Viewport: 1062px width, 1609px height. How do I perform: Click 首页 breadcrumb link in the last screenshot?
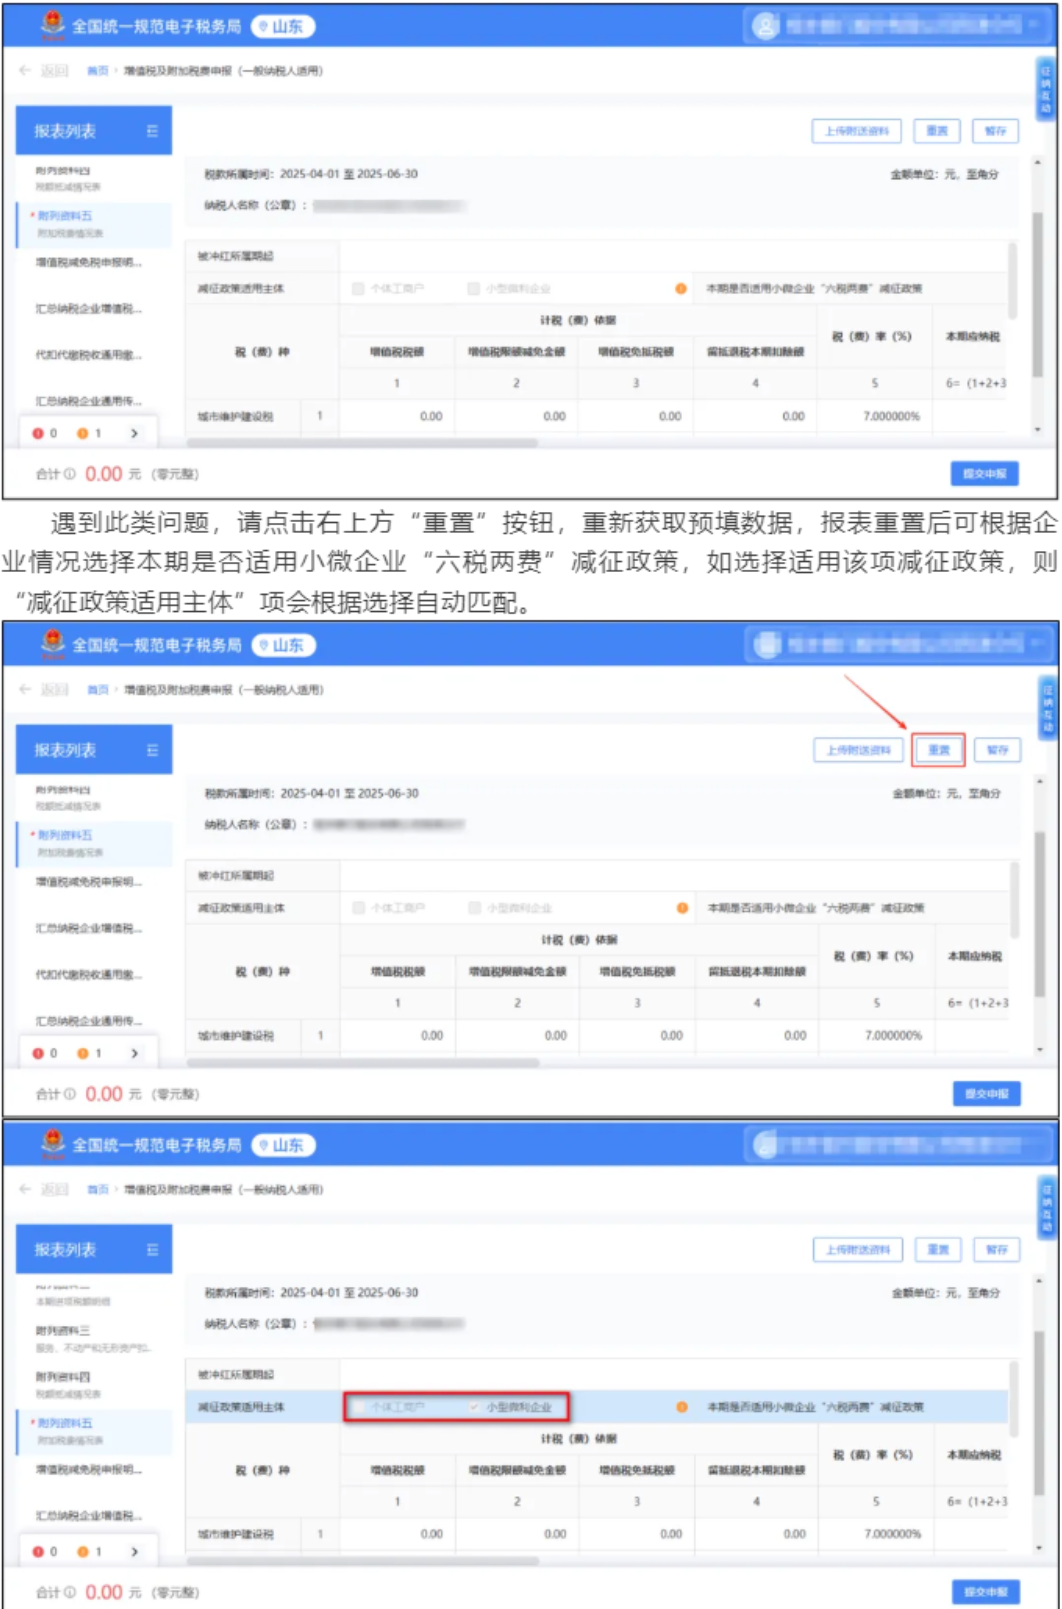click(x=97, y=1189)
